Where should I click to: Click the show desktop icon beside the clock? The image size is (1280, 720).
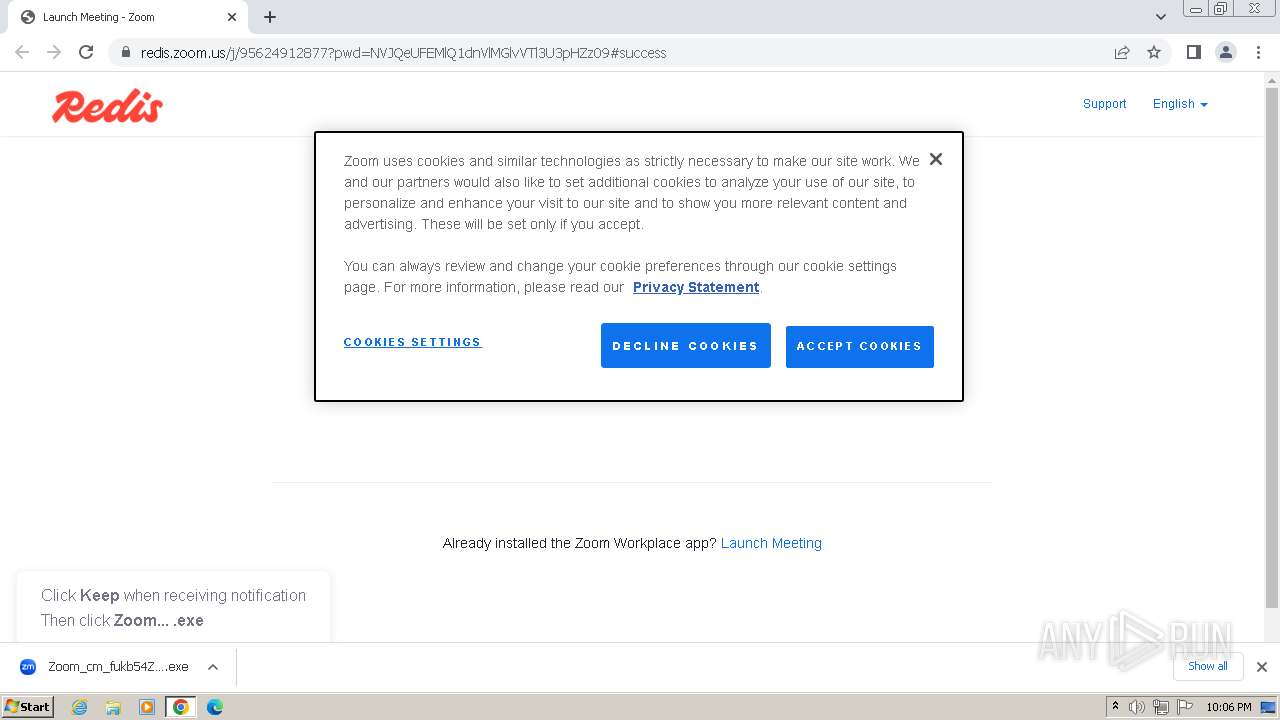coord(1268,707)
